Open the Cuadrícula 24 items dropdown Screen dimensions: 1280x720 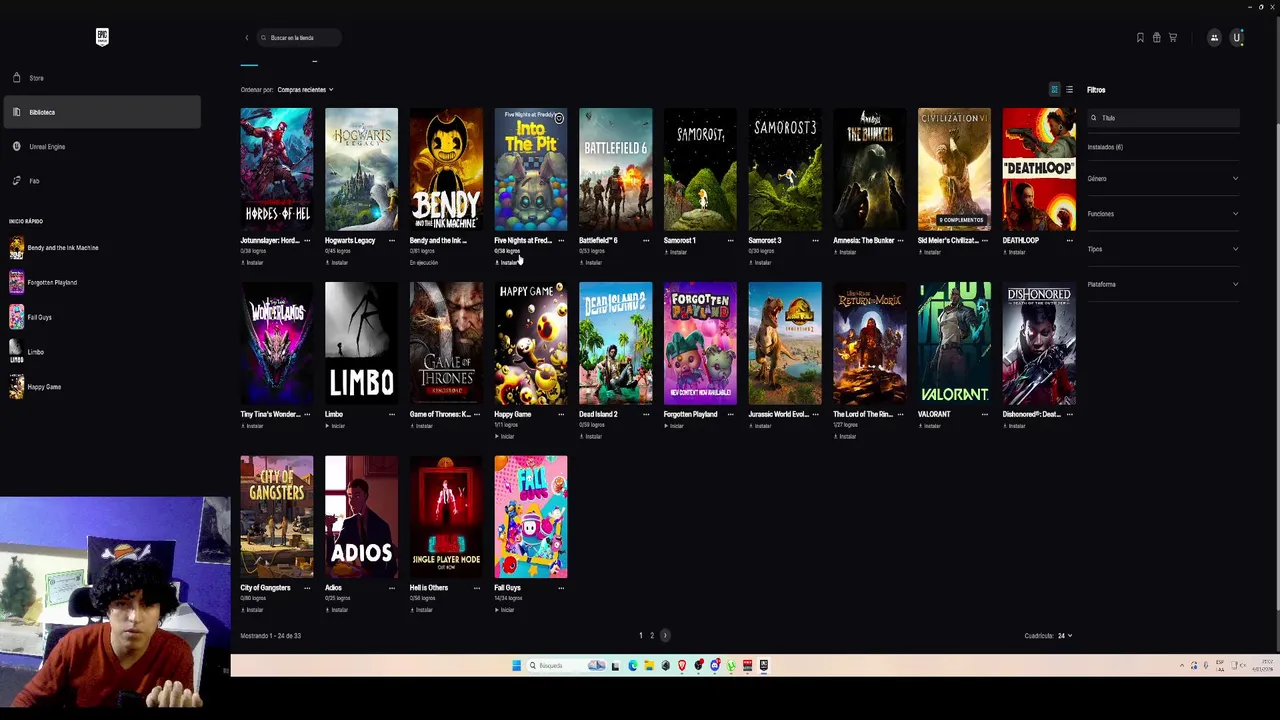(1066, 636)
